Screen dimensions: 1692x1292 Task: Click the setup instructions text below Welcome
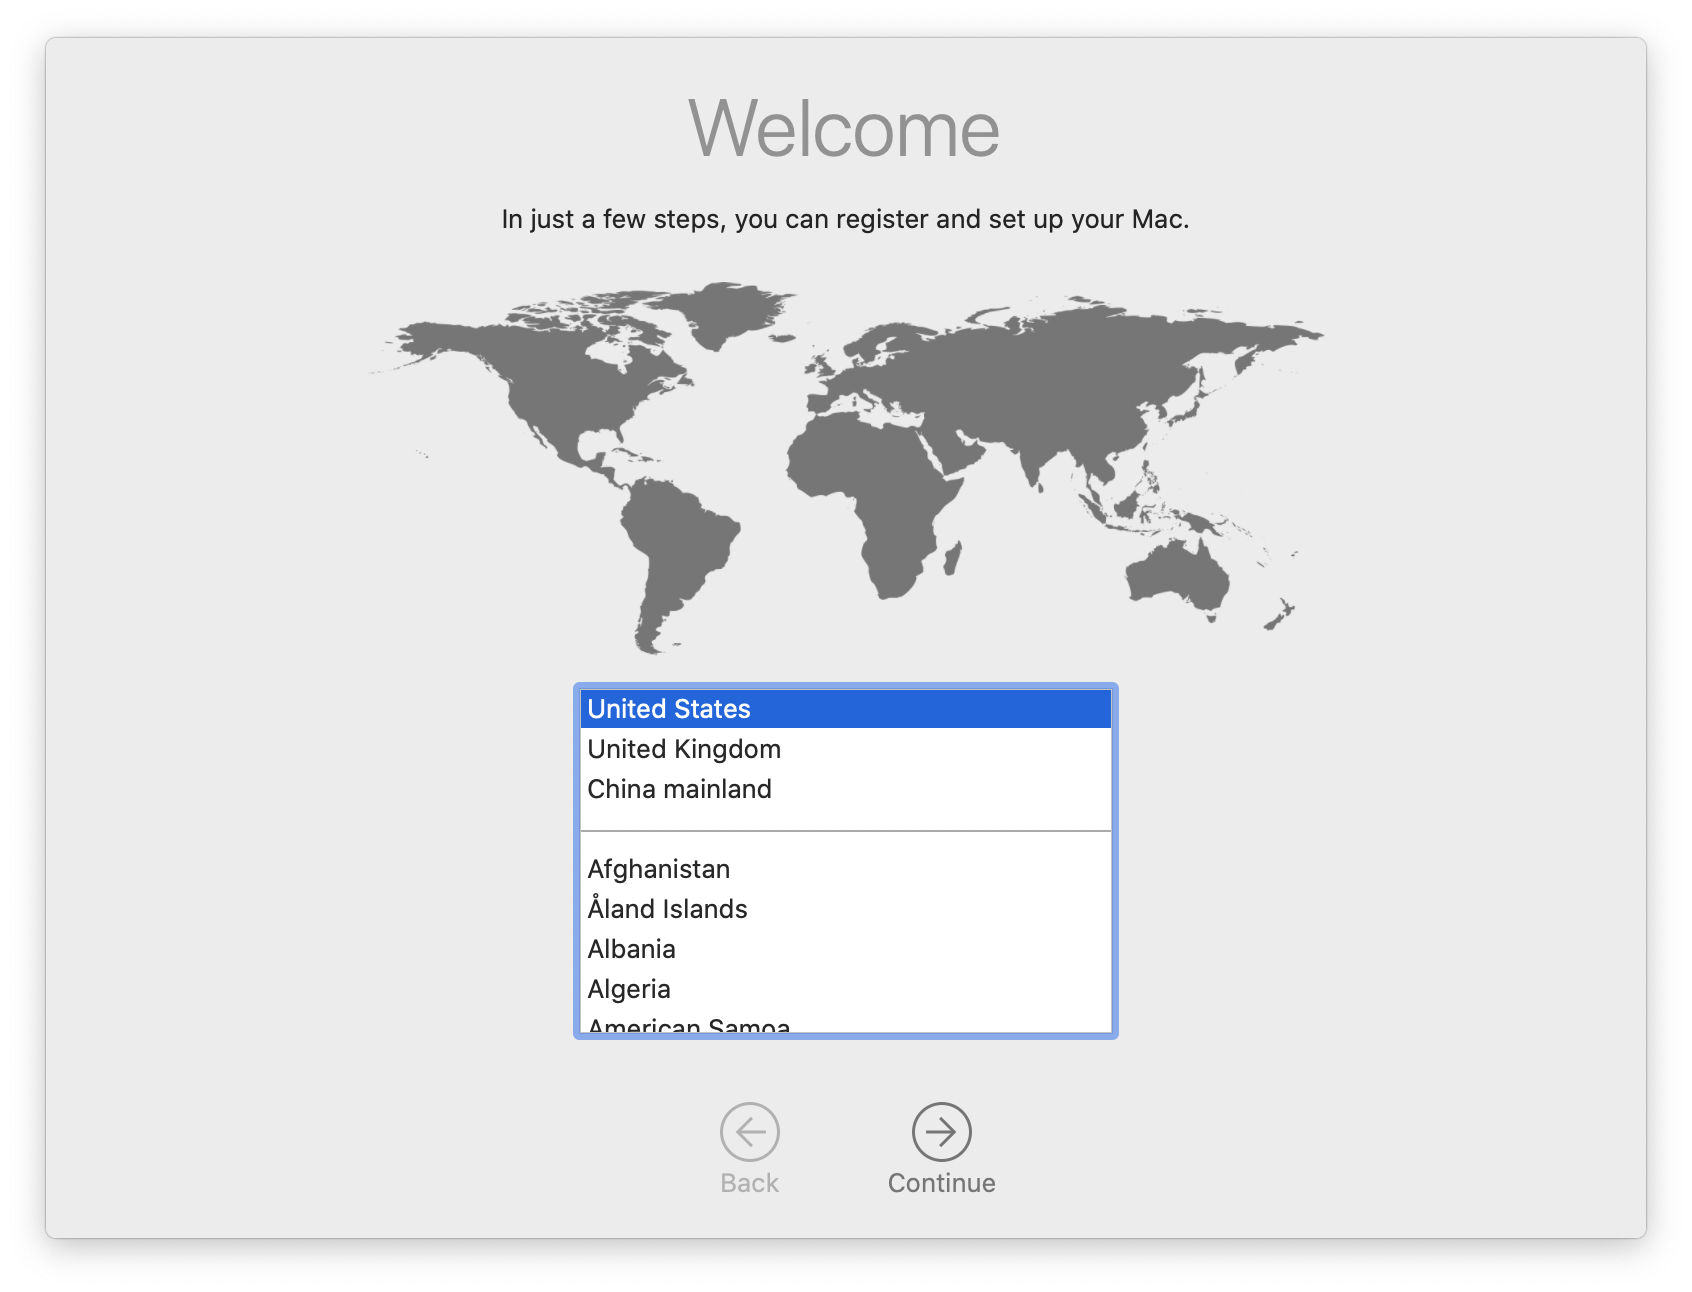tap(845, 218)
